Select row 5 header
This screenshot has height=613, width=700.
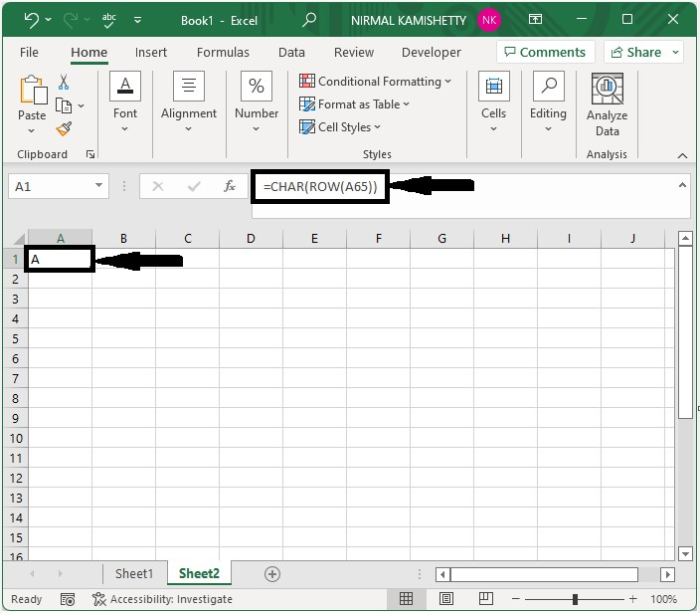pyautogui.click(x=16, y=339)
